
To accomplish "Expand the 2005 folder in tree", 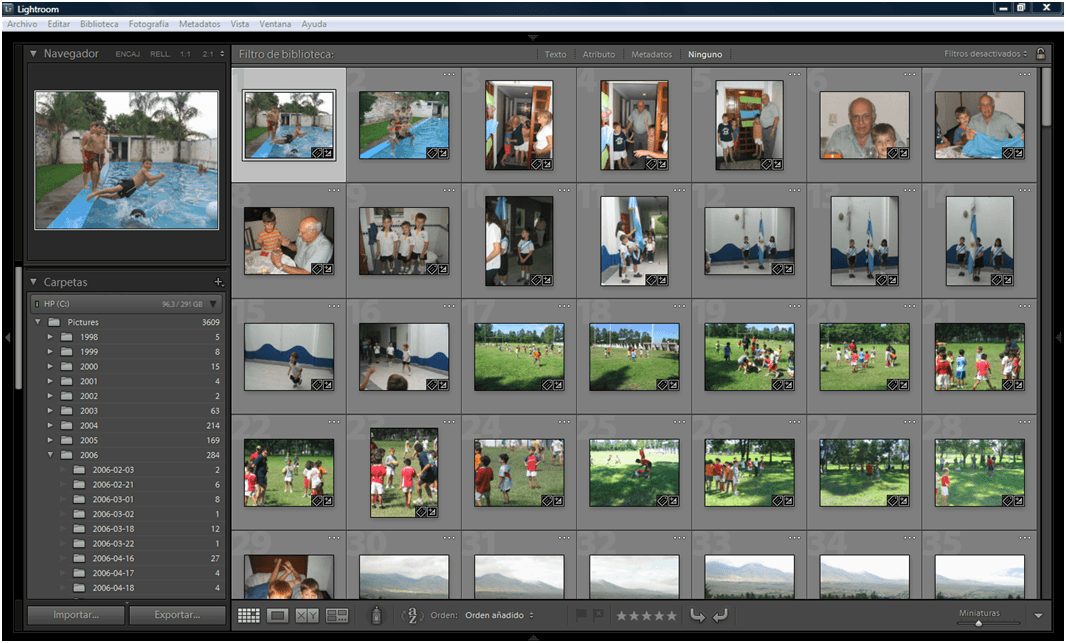I will click(x=50, y=440).
